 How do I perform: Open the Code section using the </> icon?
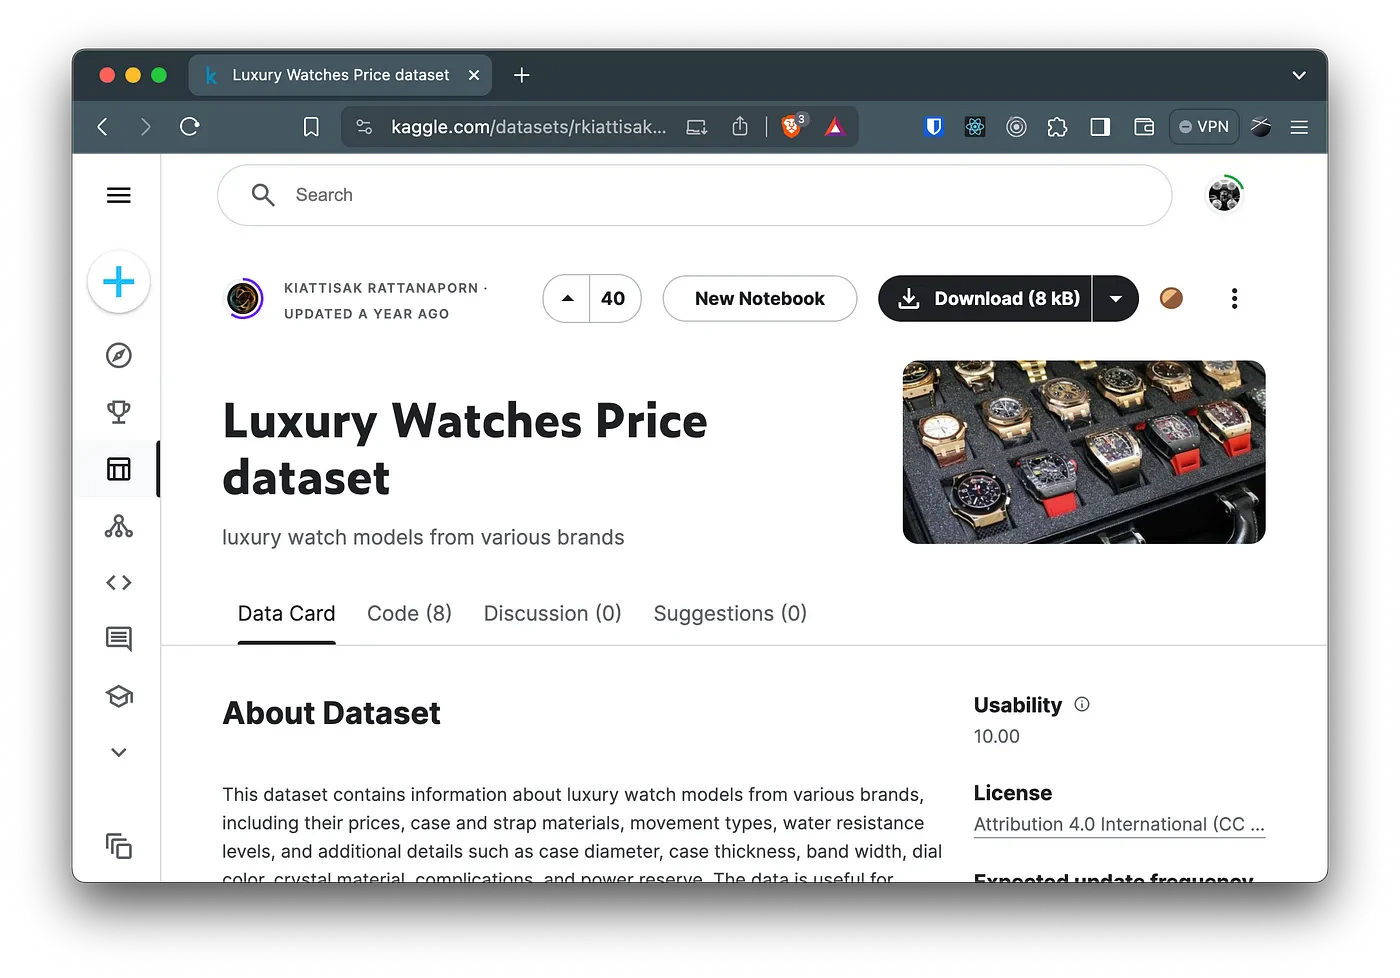pyautogui.click(x=118, y=582)
